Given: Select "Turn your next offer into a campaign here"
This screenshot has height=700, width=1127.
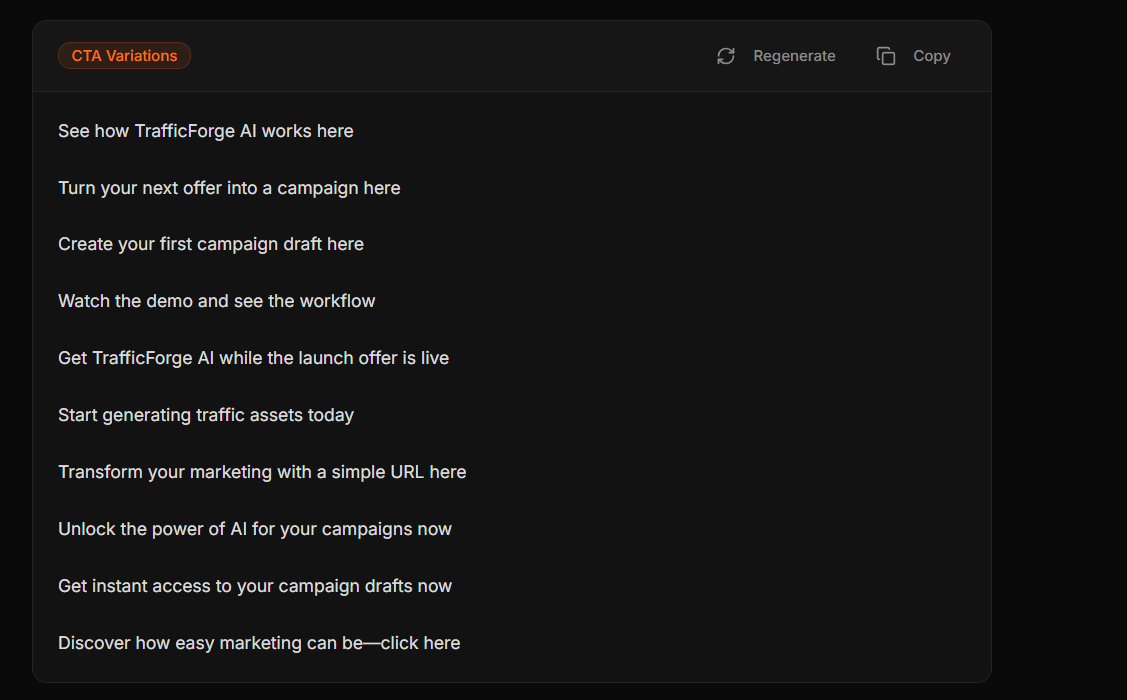Looking at the screenshot, I should 229,188.
